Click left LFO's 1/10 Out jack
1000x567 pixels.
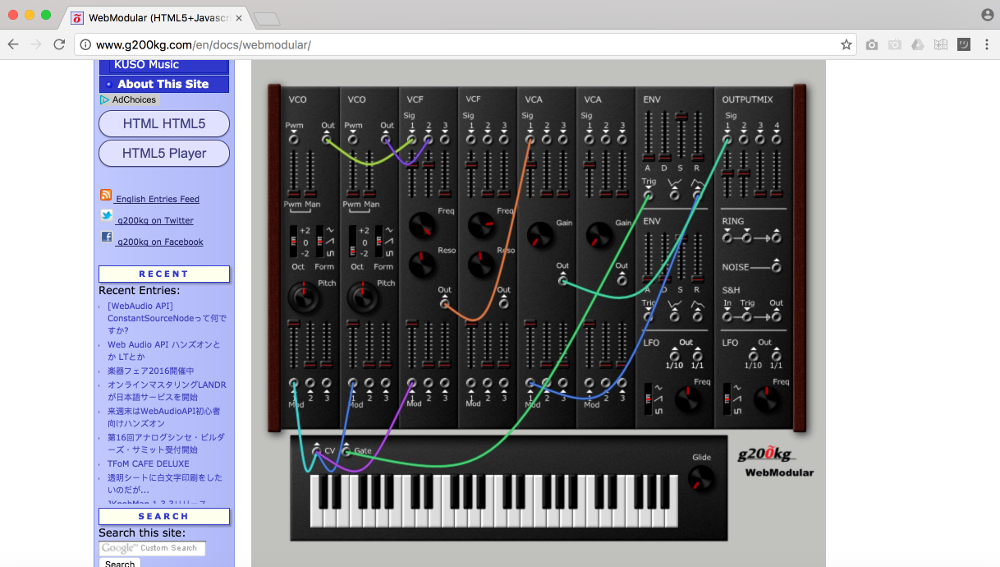click(x=674, y=356)
